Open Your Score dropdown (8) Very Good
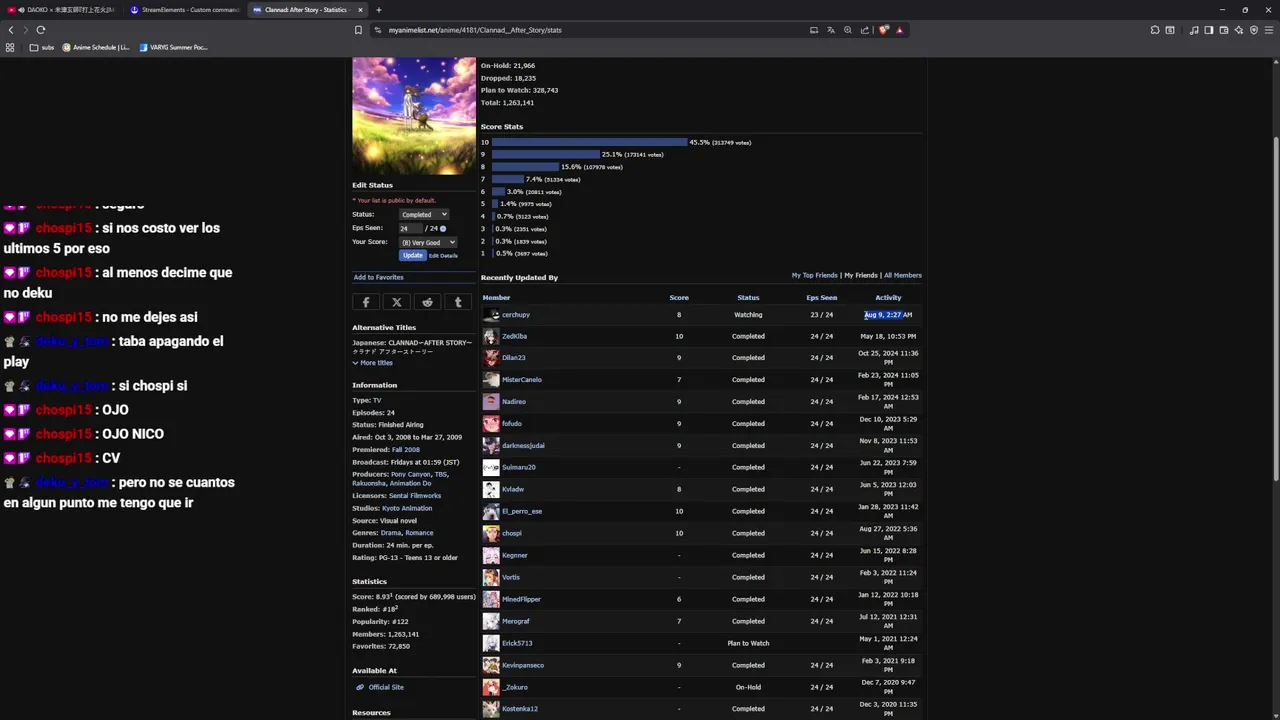Viewport: 1280px width, 720px height. point(428,242)
